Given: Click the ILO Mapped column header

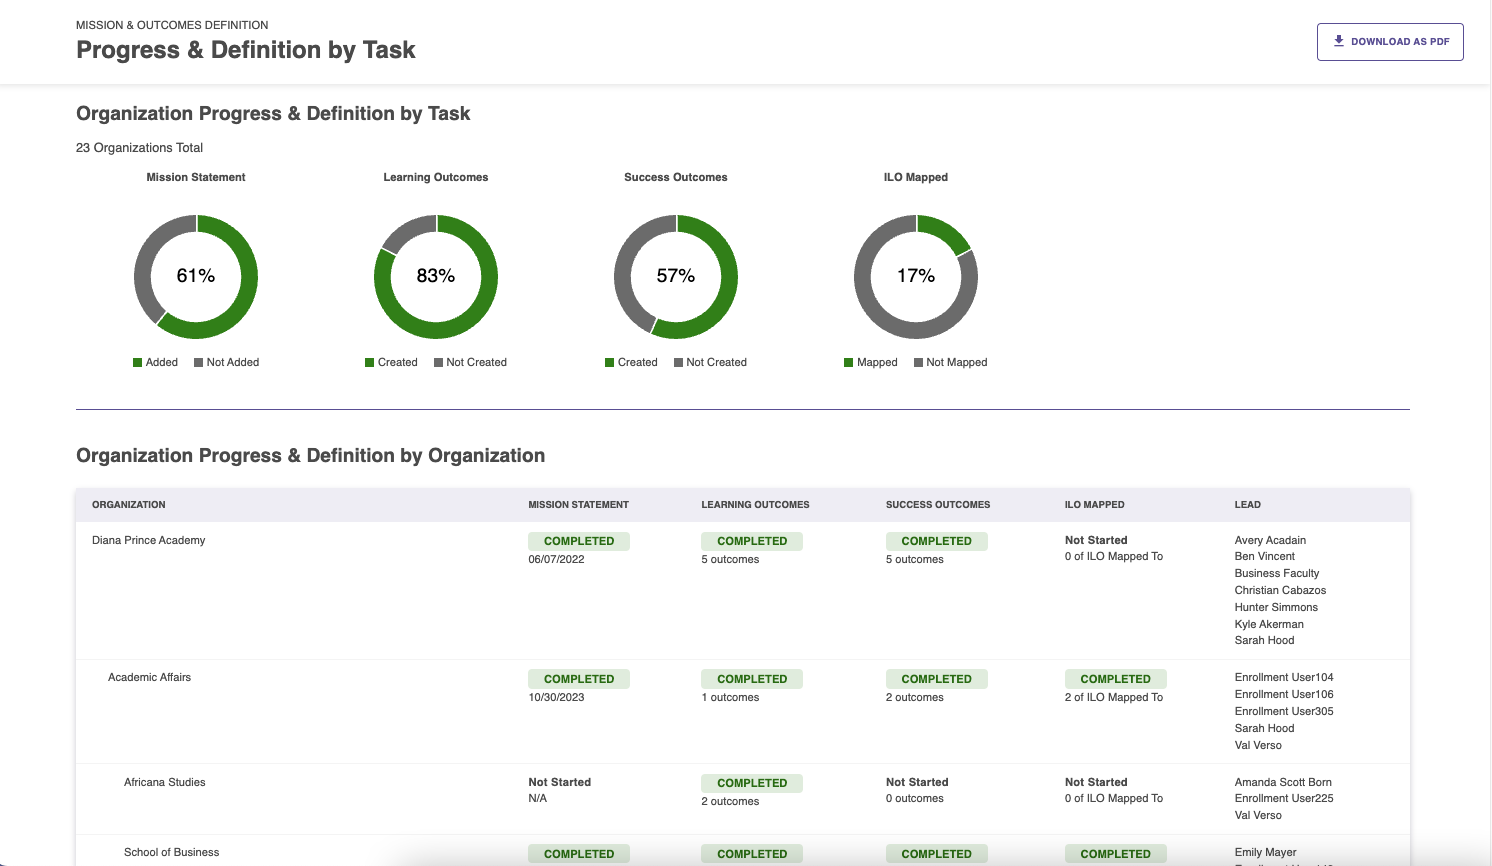Looking at the screenshot, I should (1095, 505).
